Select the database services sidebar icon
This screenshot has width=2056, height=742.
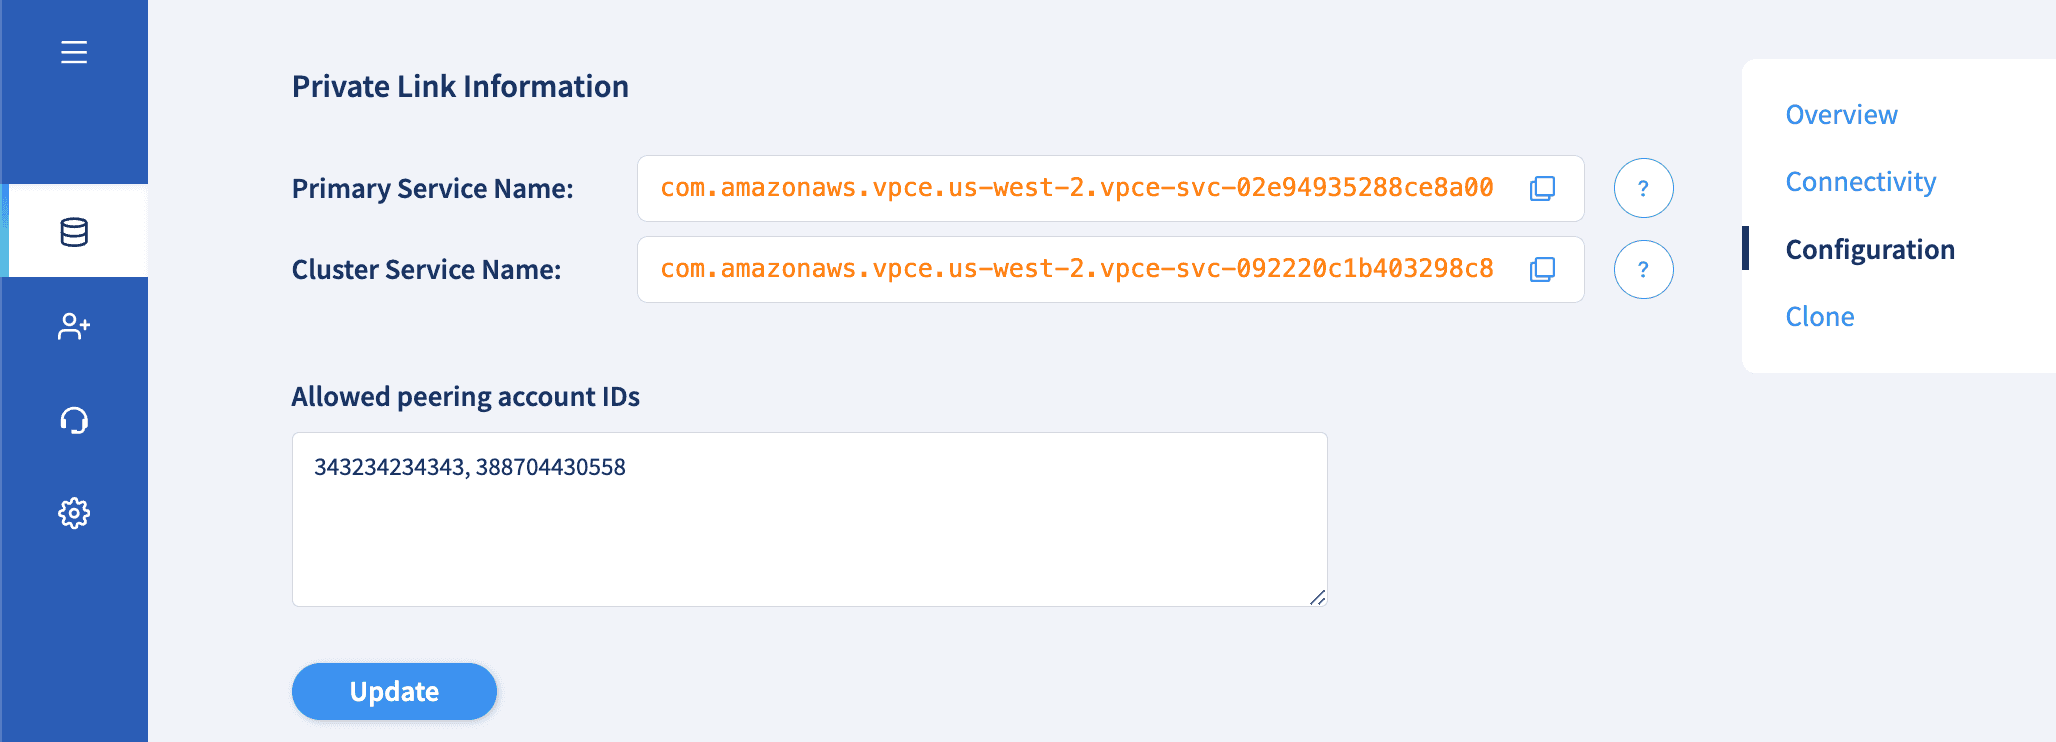coord(74,231)
